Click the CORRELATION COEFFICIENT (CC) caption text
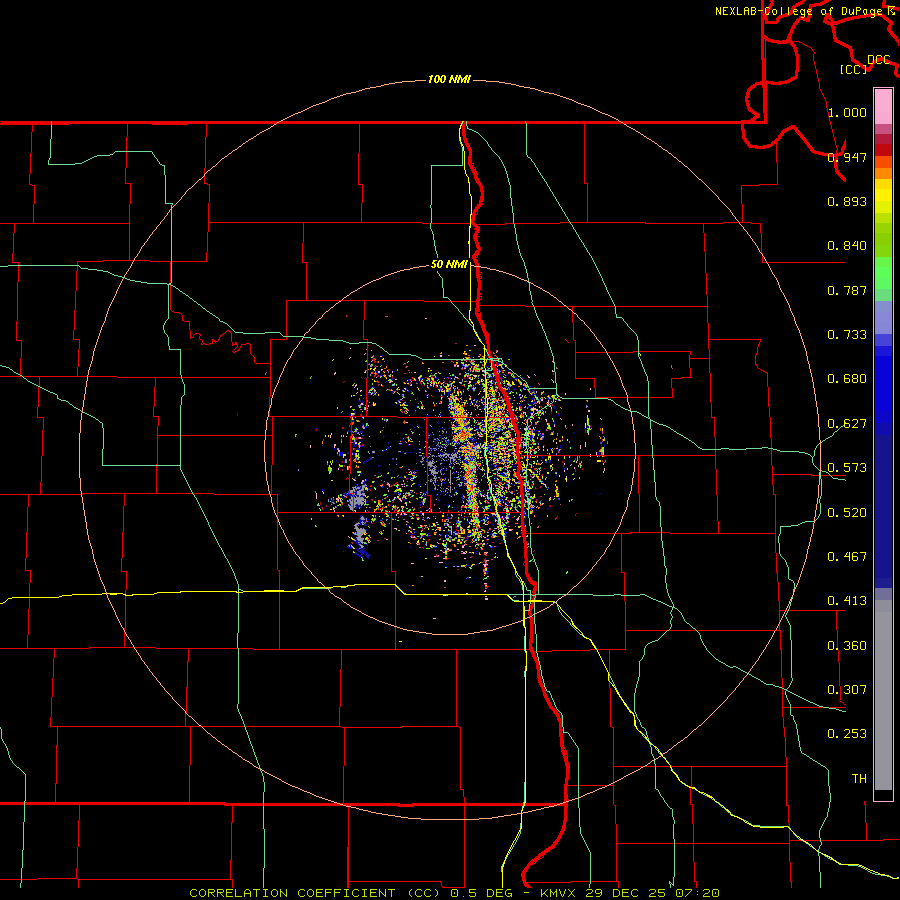 click(315, 893)
